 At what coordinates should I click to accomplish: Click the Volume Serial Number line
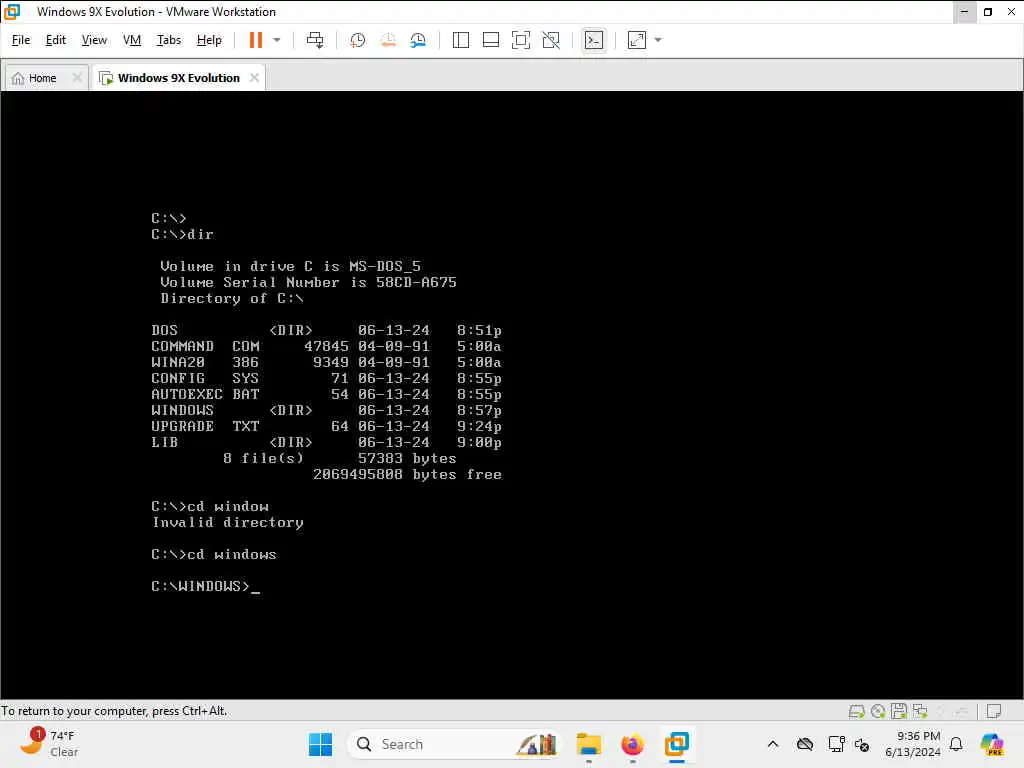pos(308,282)
